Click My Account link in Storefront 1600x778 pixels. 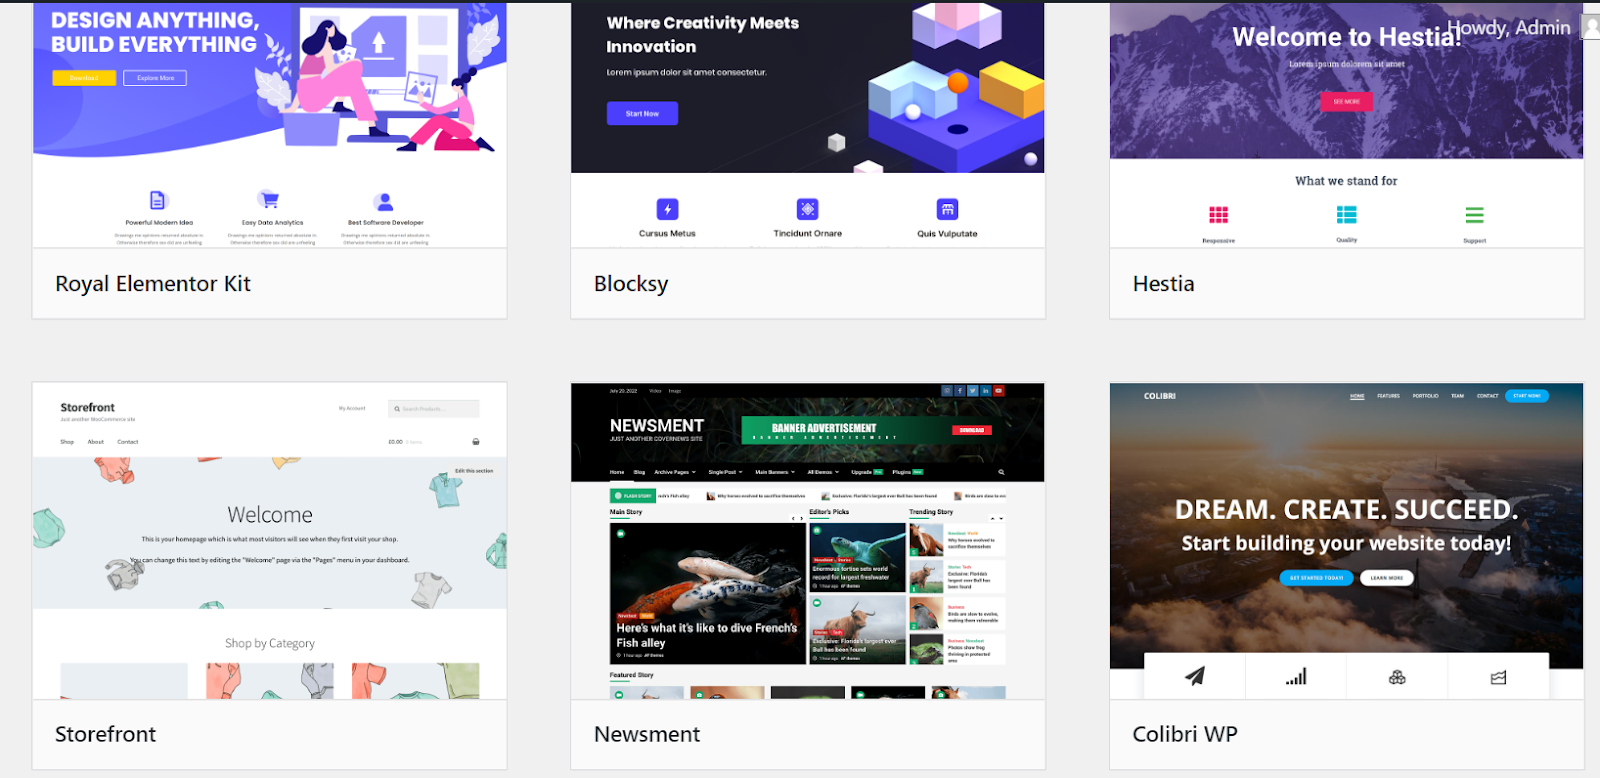(352, 408)
